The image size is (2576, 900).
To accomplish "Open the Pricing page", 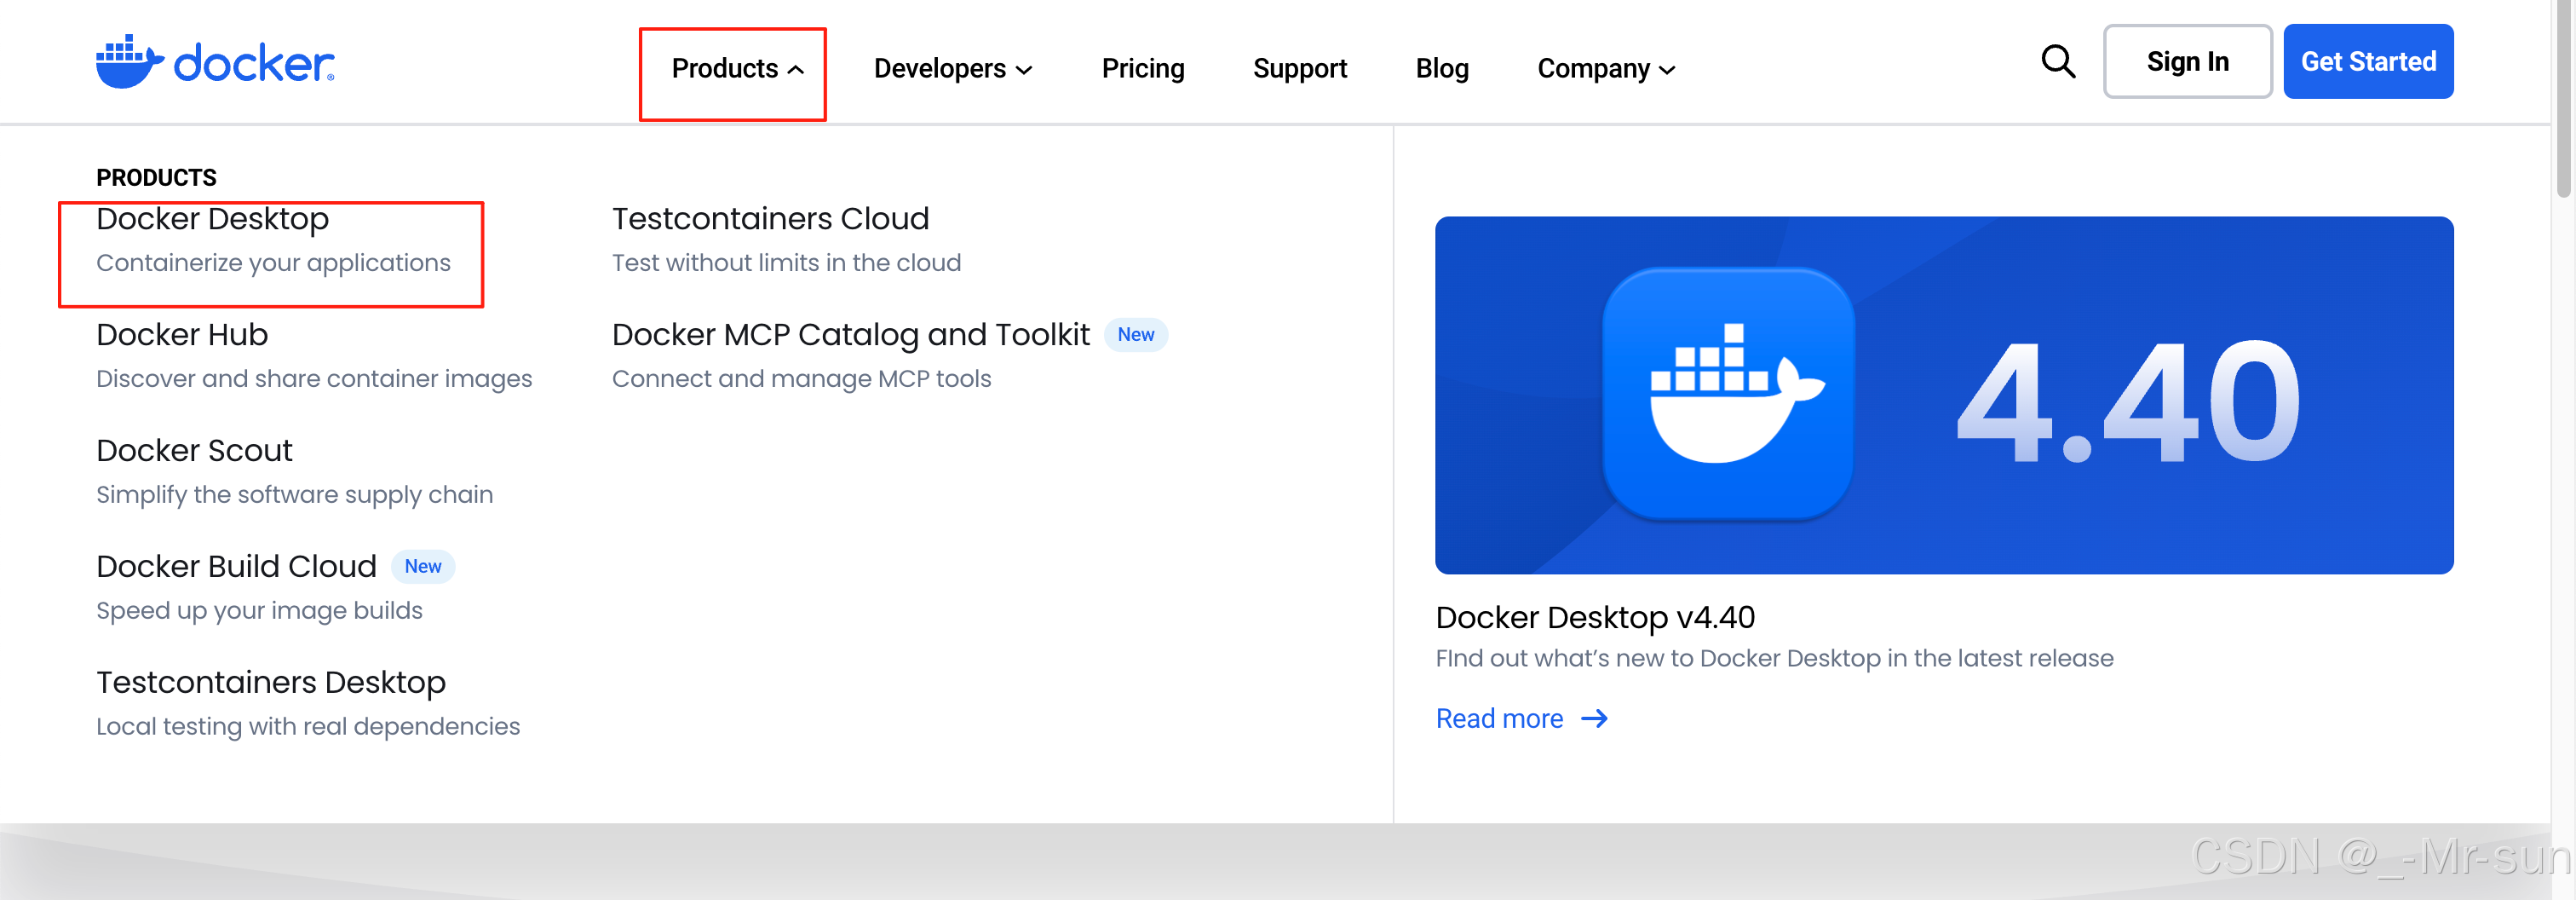I will 1143,69.
